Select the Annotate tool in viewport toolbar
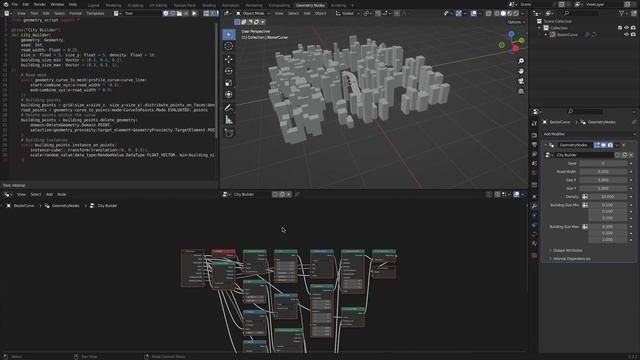 coord(229,108)
